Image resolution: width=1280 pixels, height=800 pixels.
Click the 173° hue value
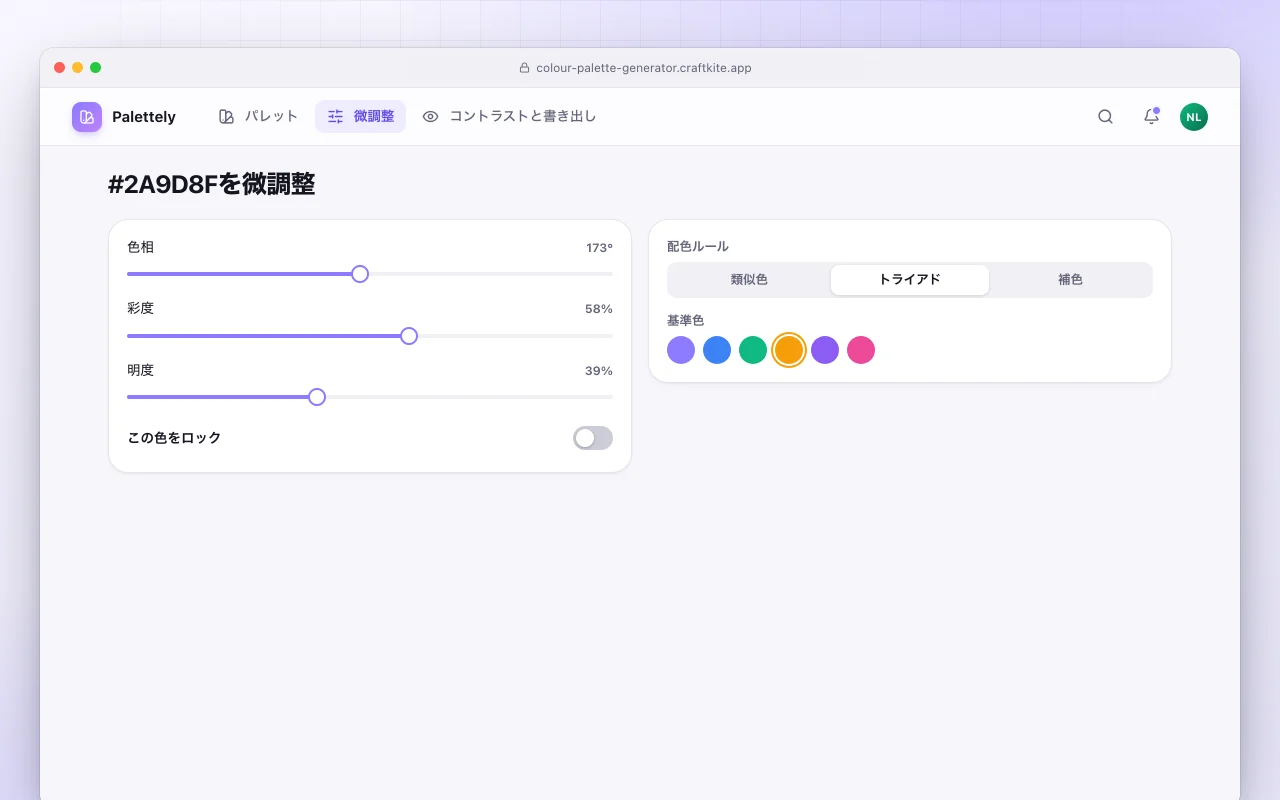pos(600,248)
